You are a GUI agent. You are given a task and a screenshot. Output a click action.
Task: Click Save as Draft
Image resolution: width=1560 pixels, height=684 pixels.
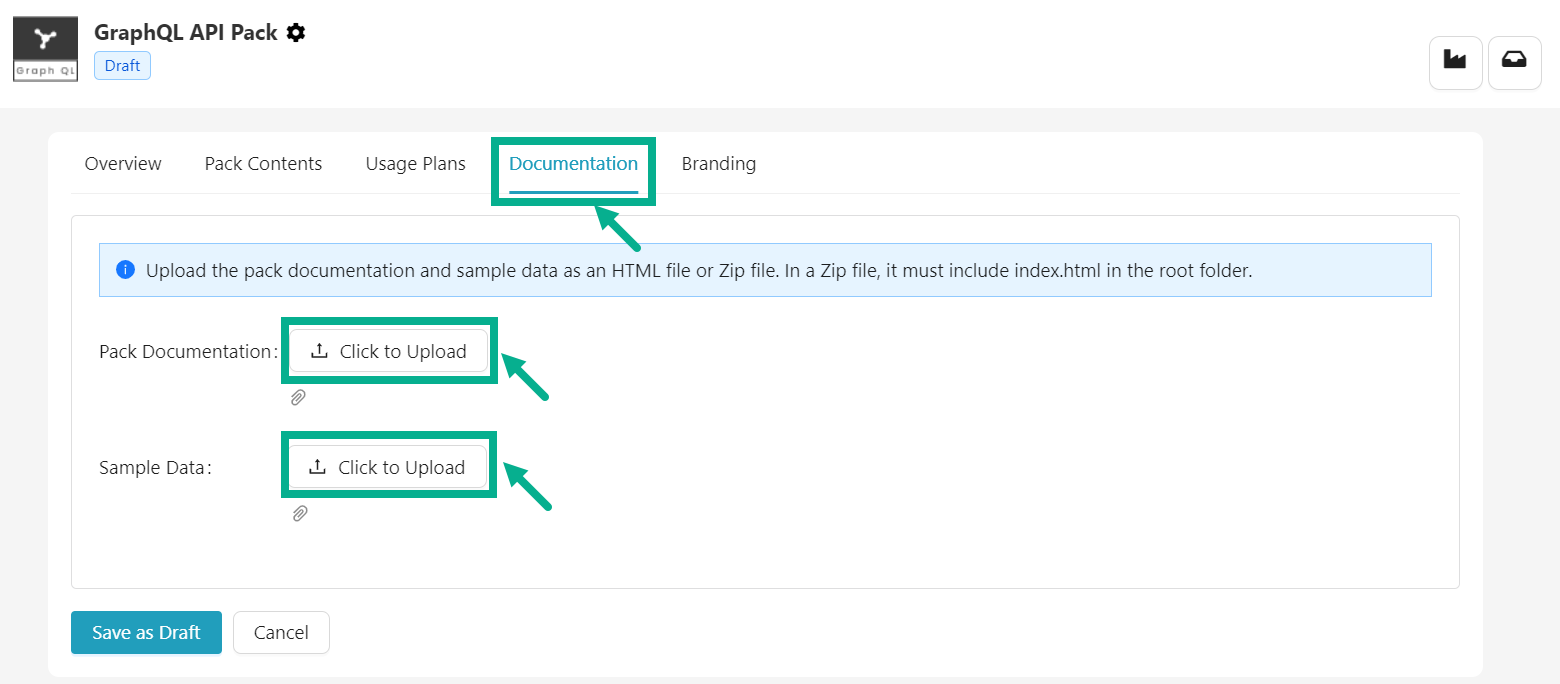(x=146, y=632)
